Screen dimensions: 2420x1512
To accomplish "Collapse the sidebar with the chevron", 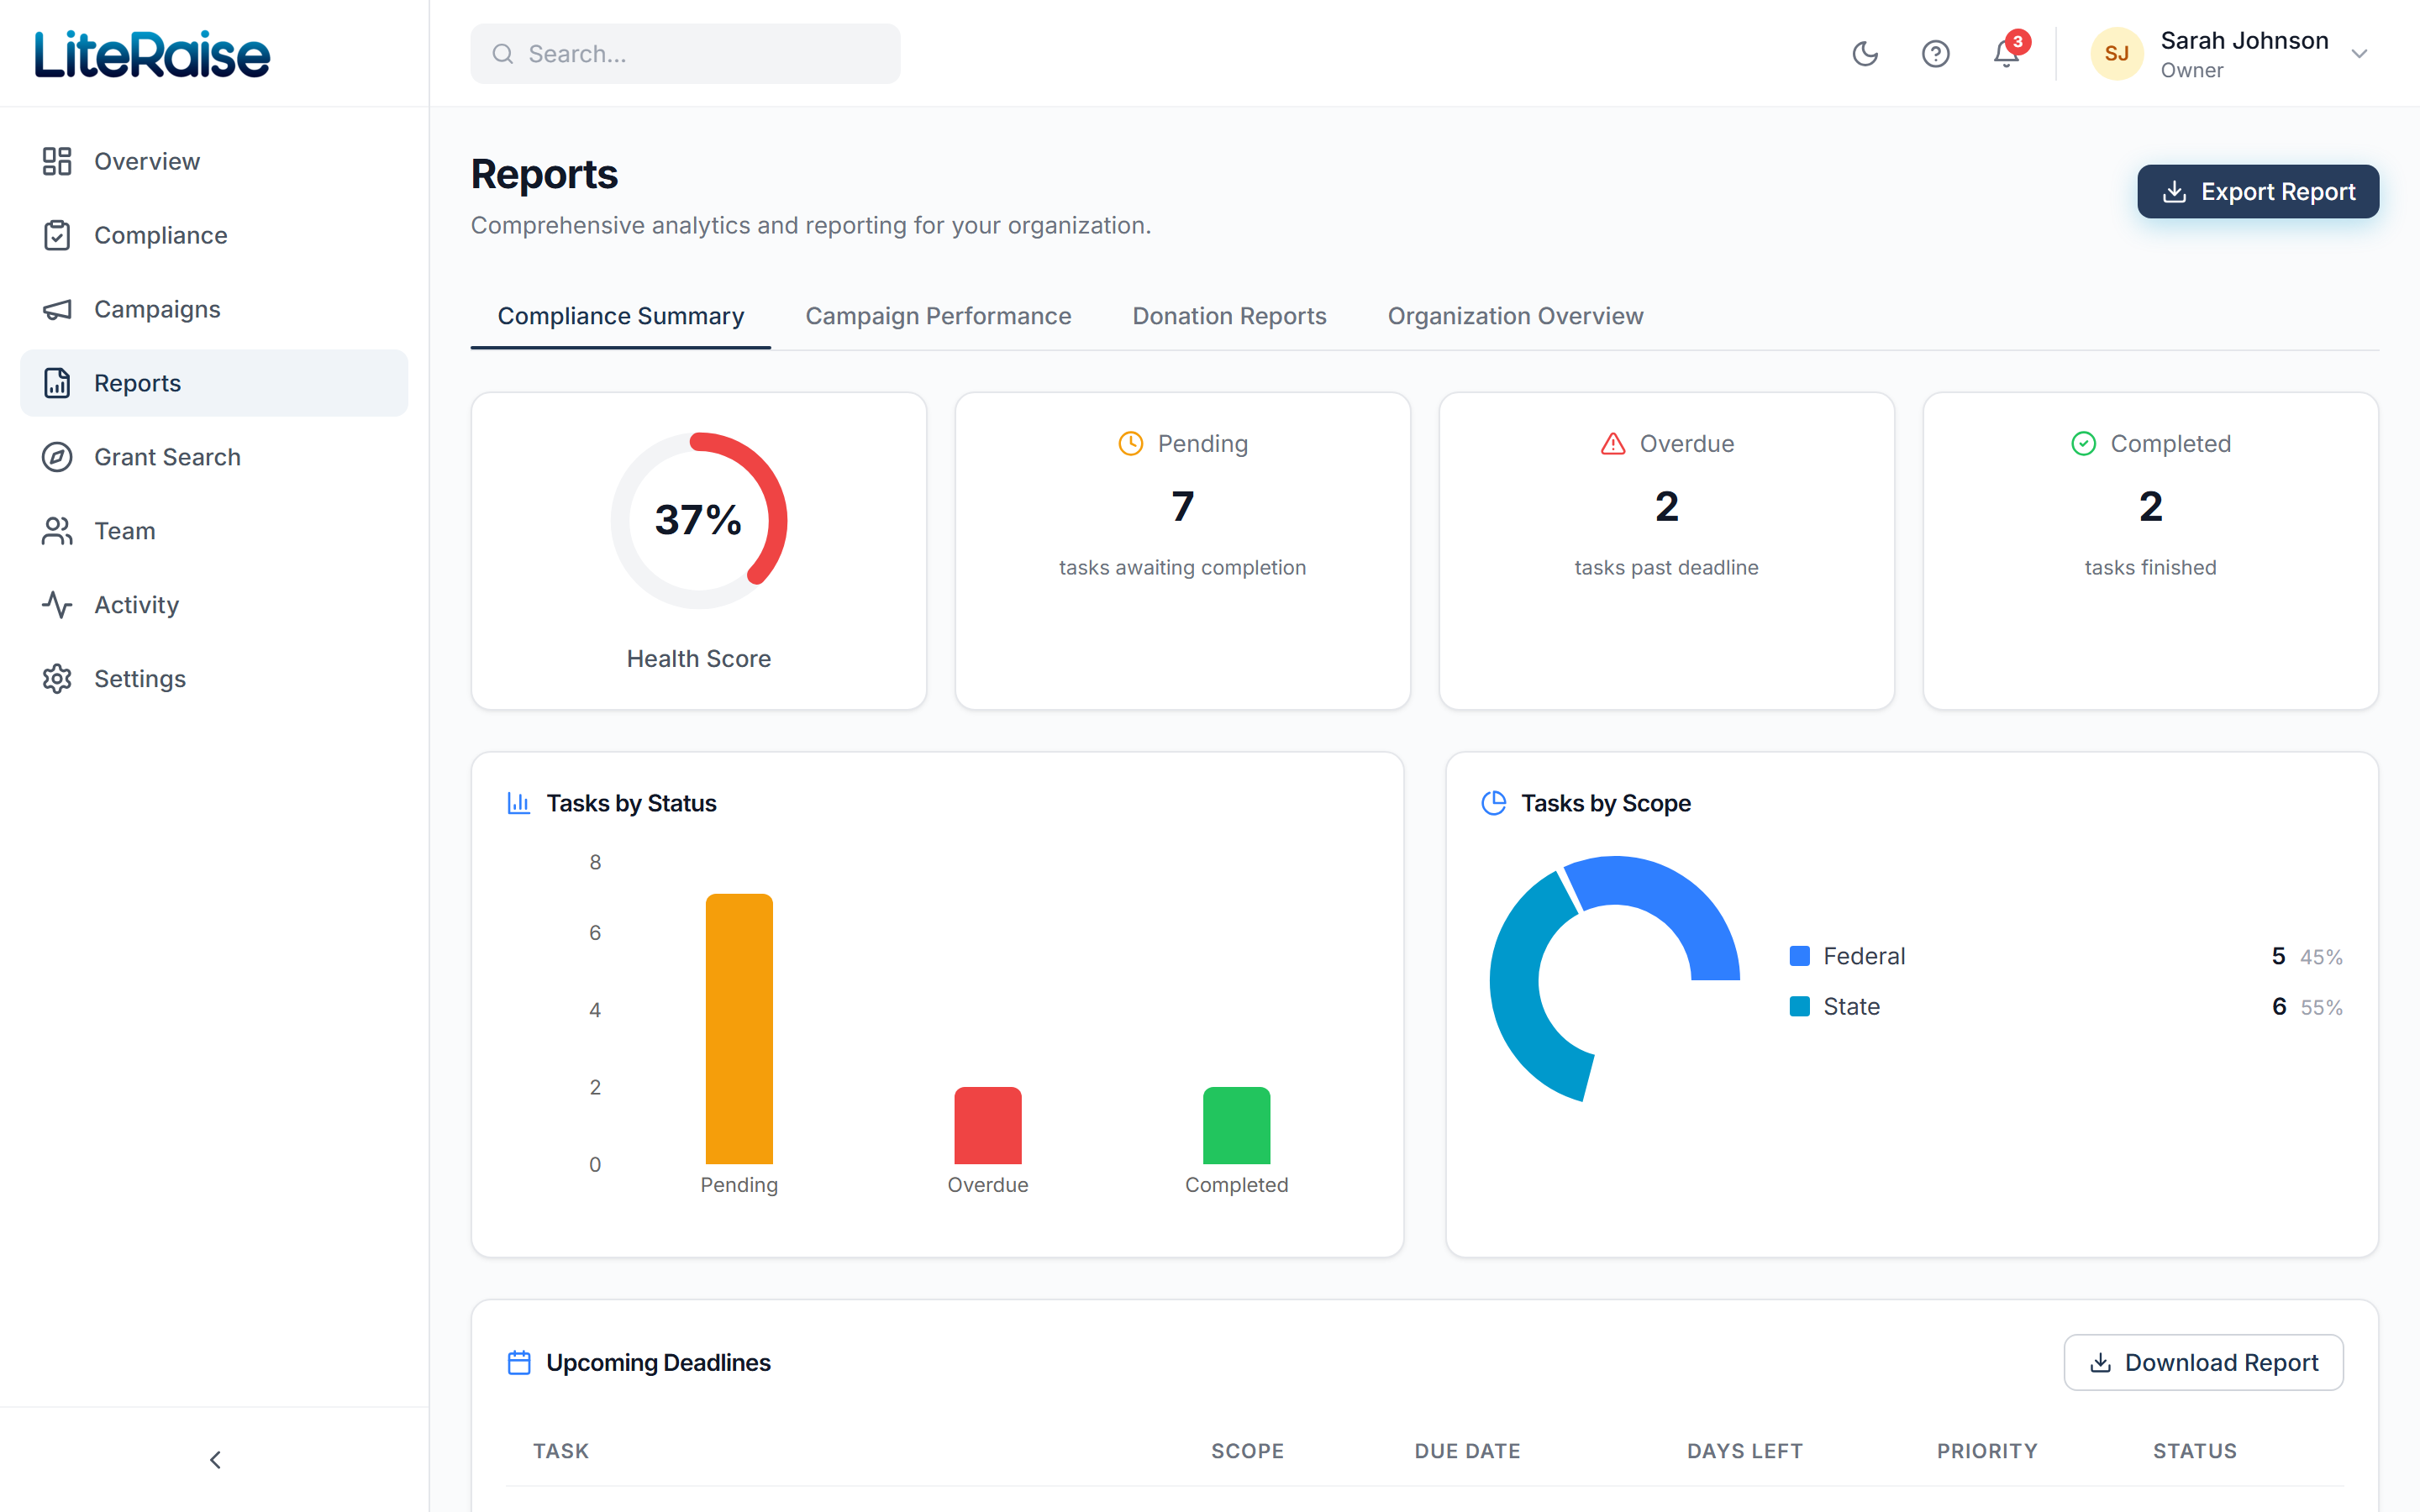I will [x=215, y=1460].
